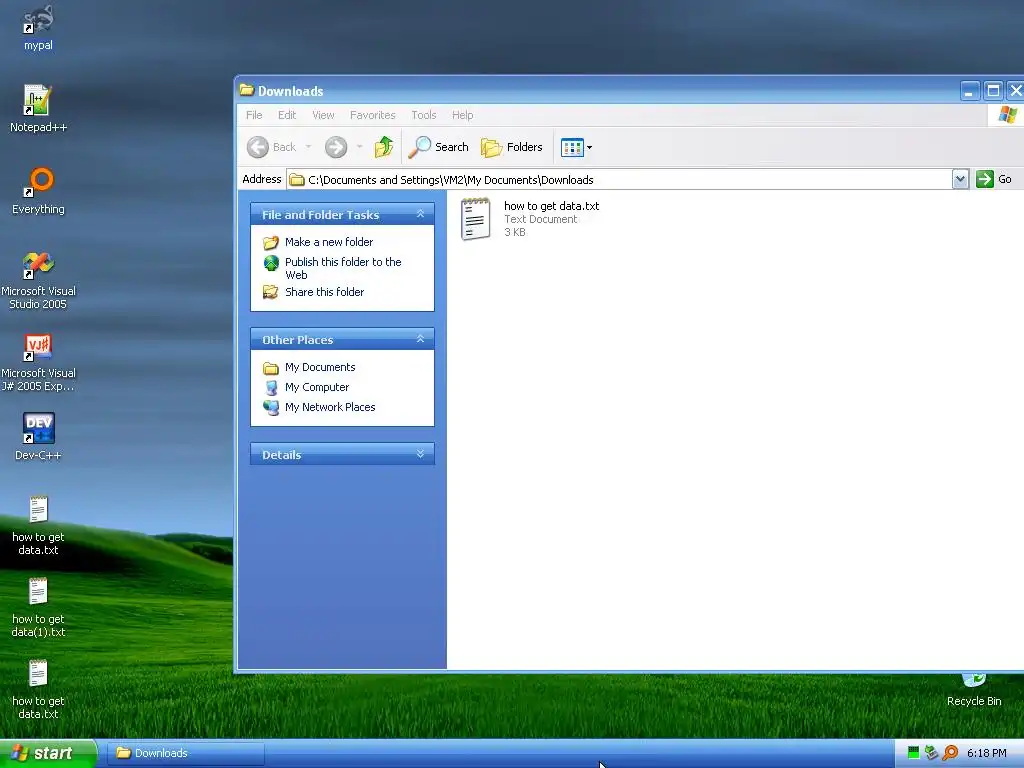Click the green square tray icon
This screenshot has width=1024, height=768.
pos(914,753)
